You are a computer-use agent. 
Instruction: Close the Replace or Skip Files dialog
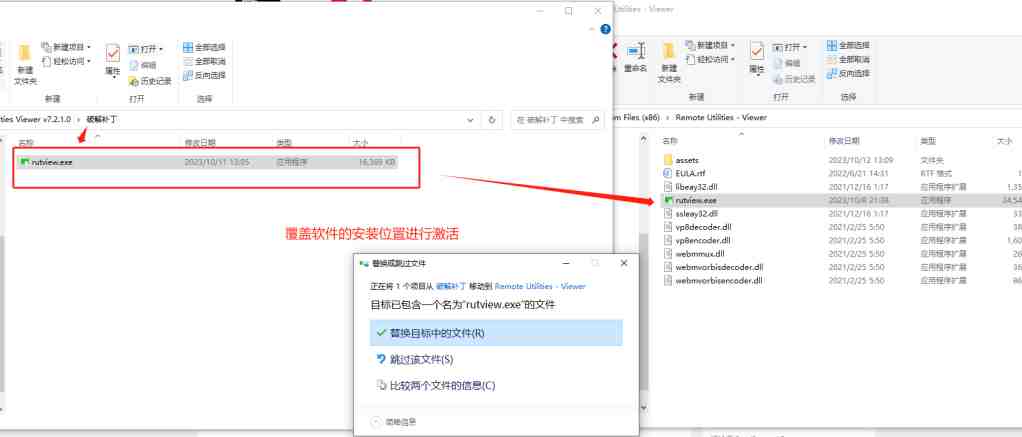624,263
